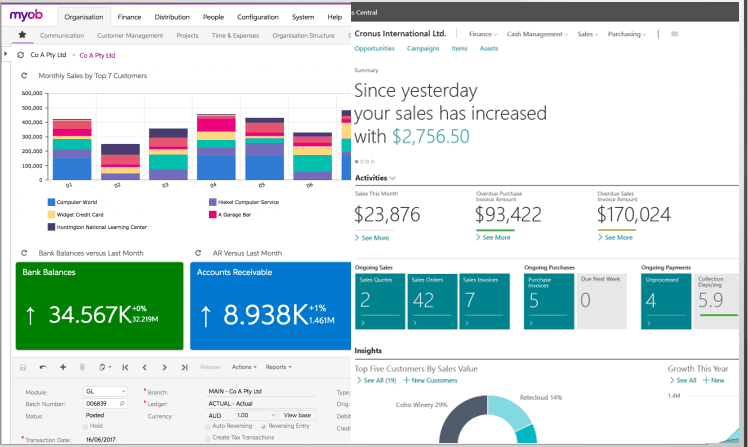Open the Campaigns link in Business Central

coord(423,48)
